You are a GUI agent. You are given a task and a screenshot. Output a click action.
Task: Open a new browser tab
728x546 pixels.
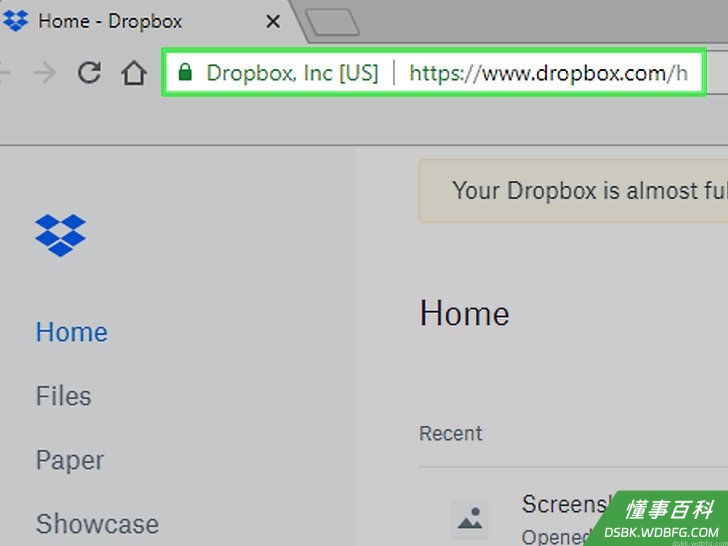(x=332, y=22)
